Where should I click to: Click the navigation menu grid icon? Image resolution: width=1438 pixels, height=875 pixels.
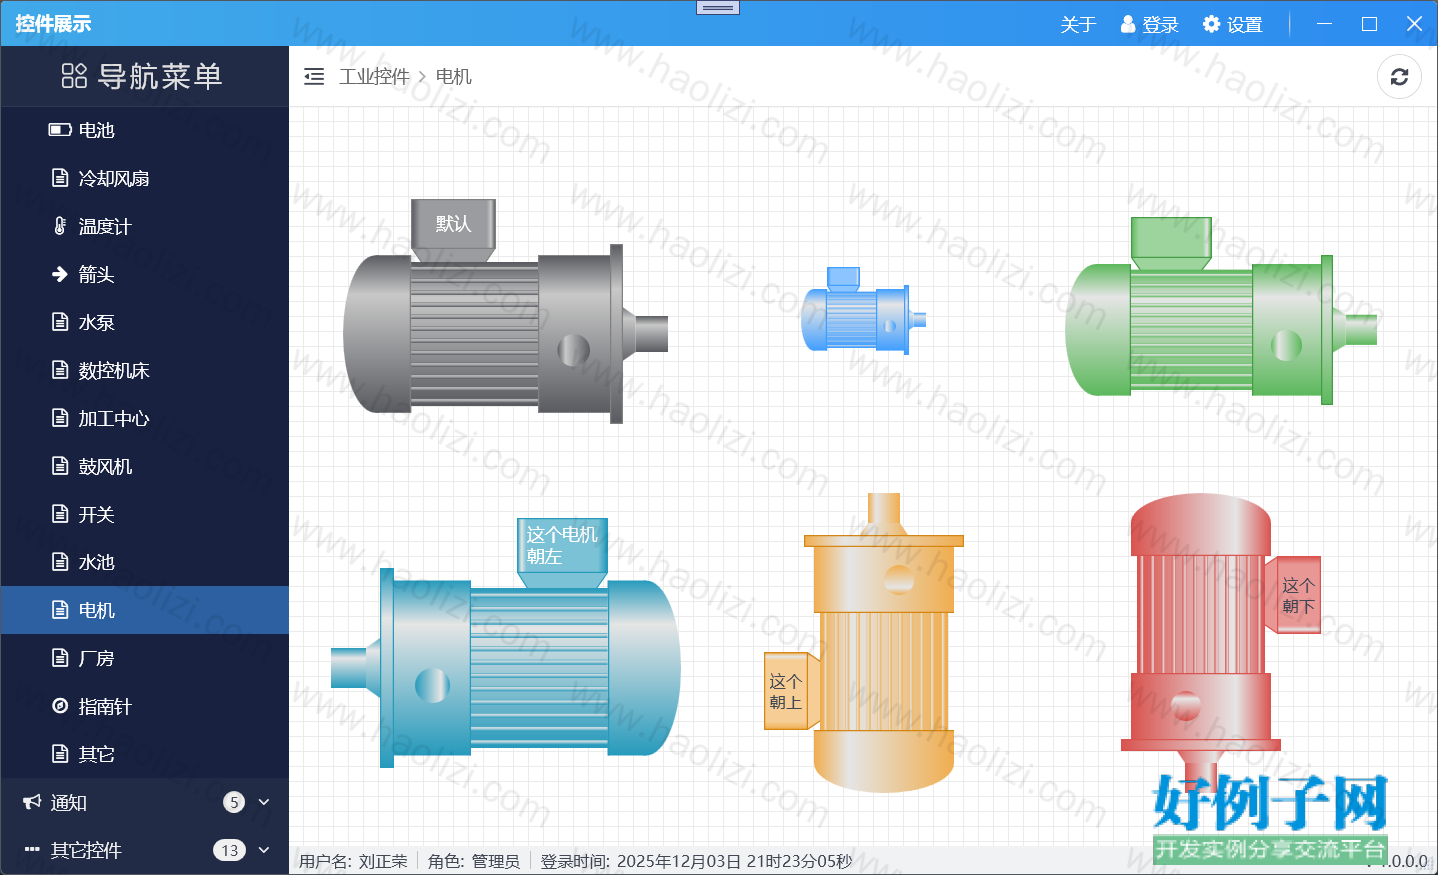point(74,76)
